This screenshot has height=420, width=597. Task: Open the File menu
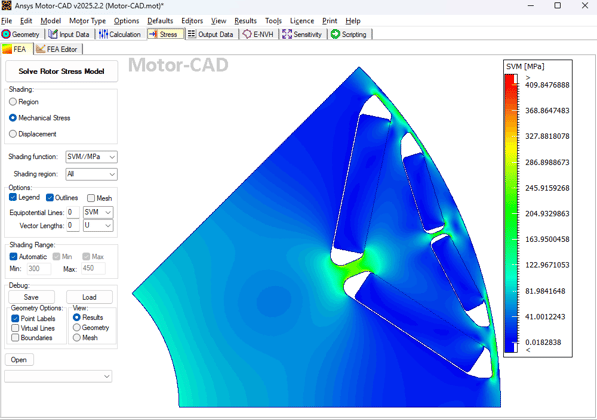click(7, 21)
